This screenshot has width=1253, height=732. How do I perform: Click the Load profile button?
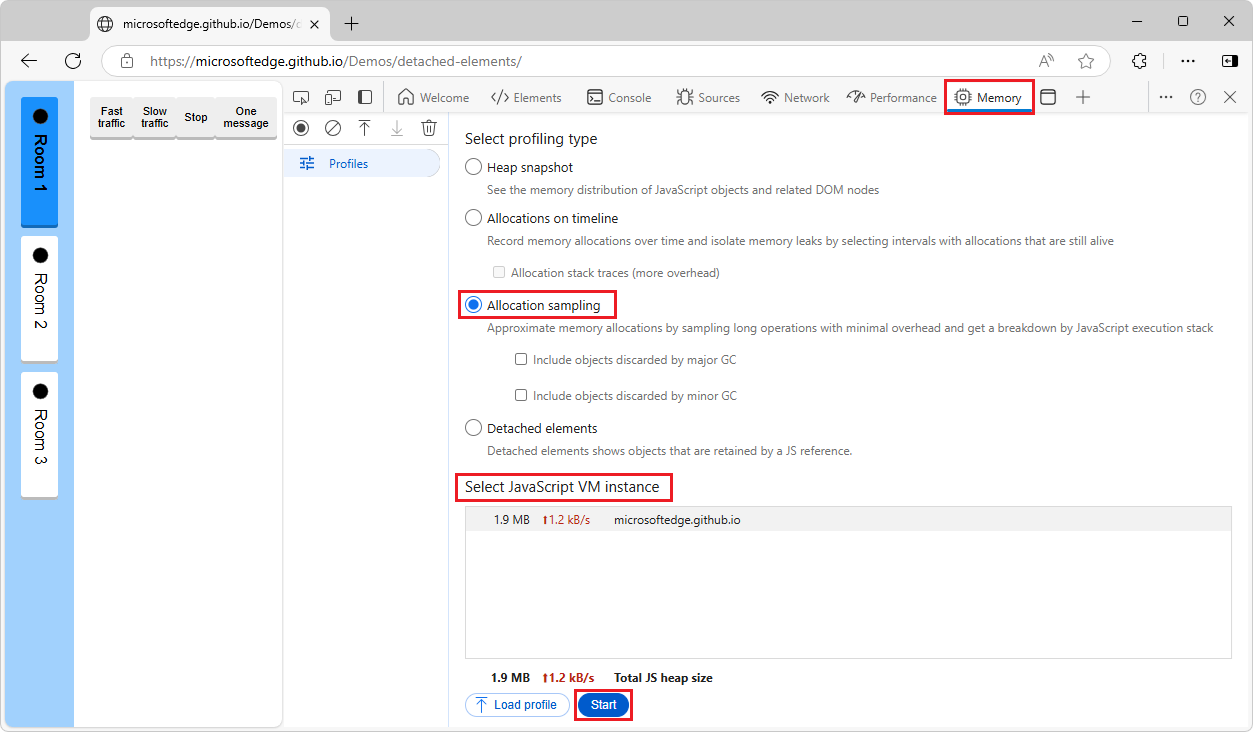[x=517, y=704]
